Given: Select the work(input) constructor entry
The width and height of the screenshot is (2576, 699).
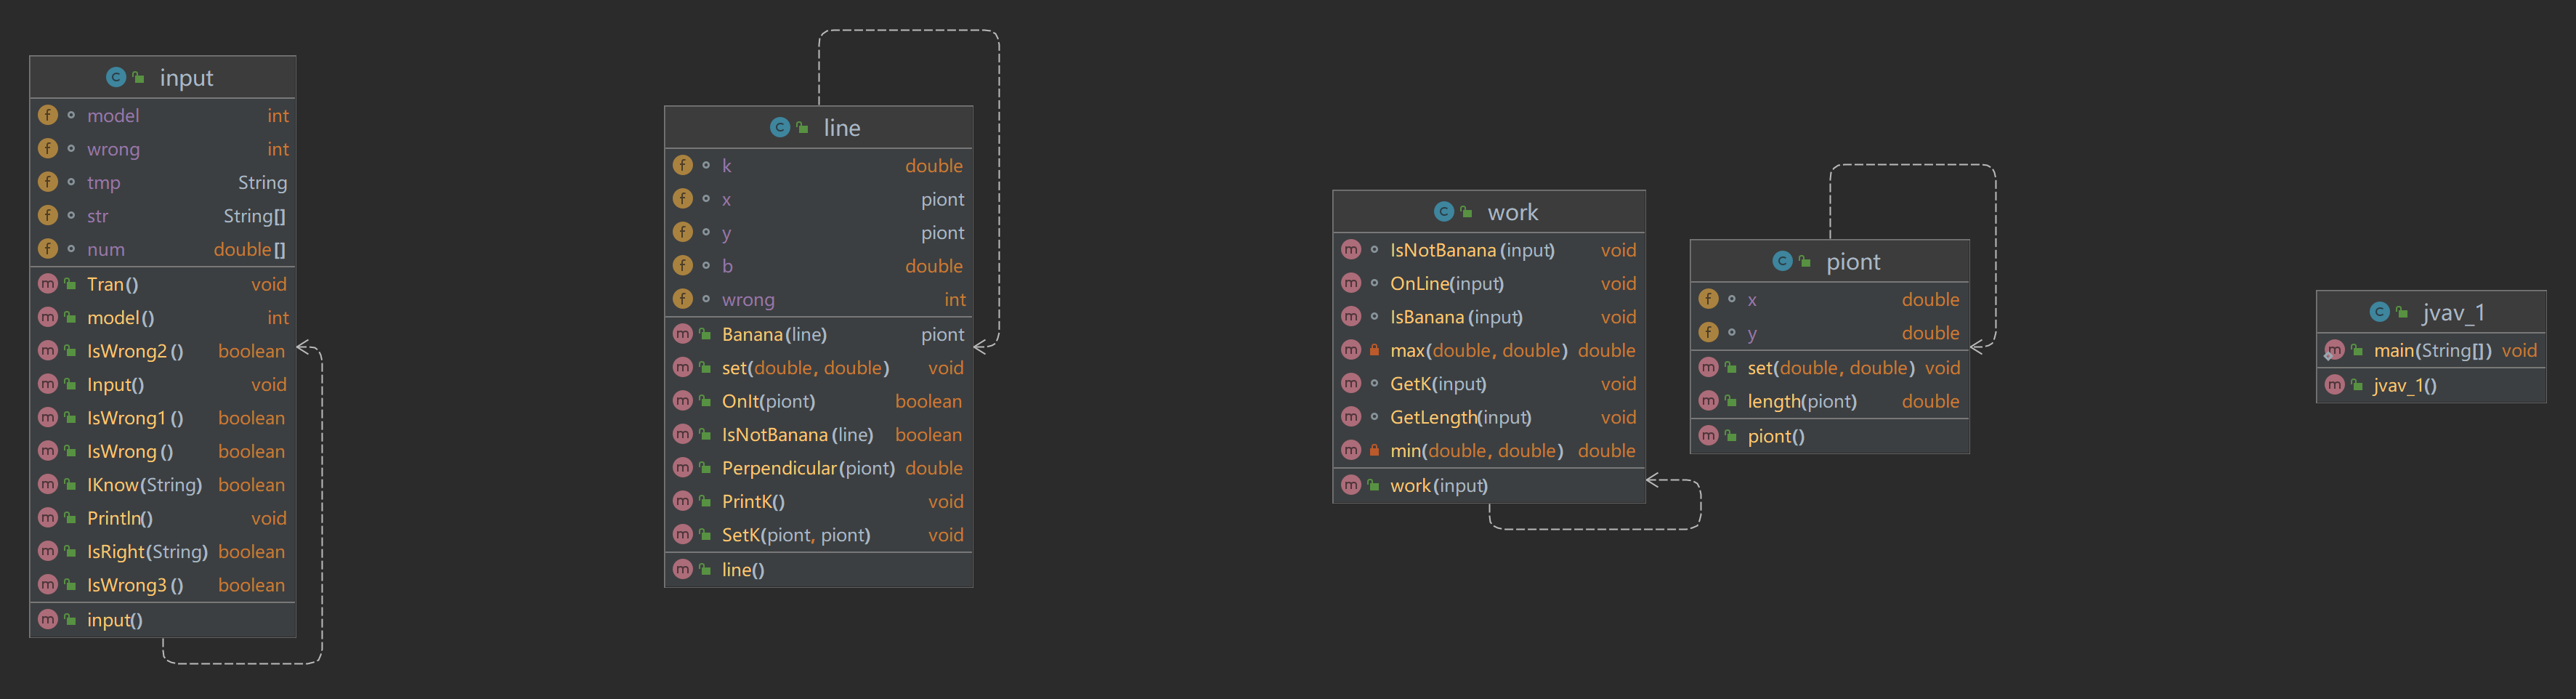Looking at the screenshot, I should coord(1438,485).
